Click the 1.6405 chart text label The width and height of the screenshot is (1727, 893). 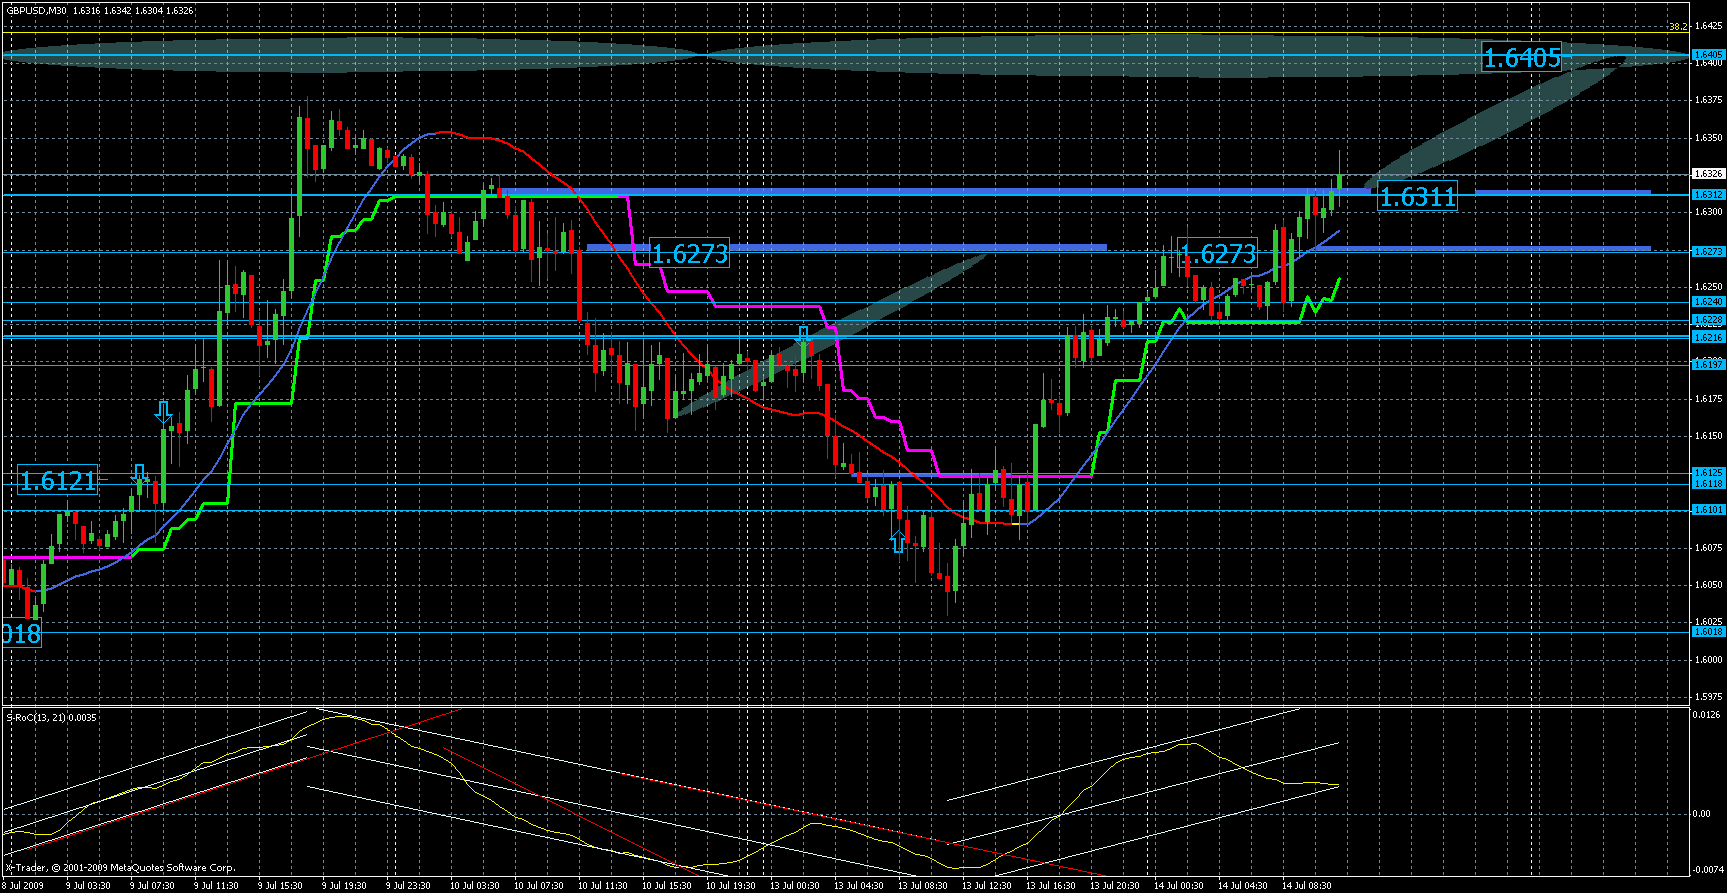pyautogui.click(x=1521, y=58)
